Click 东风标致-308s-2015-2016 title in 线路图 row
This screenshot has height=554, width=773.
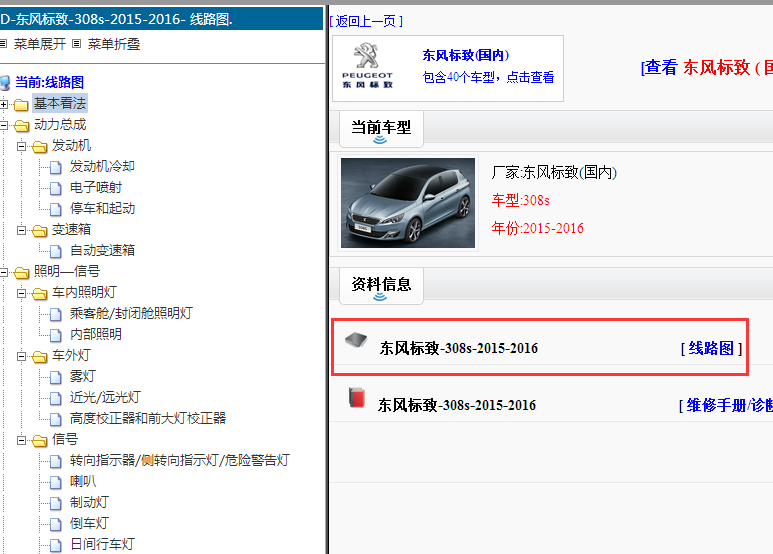[458, 348]
